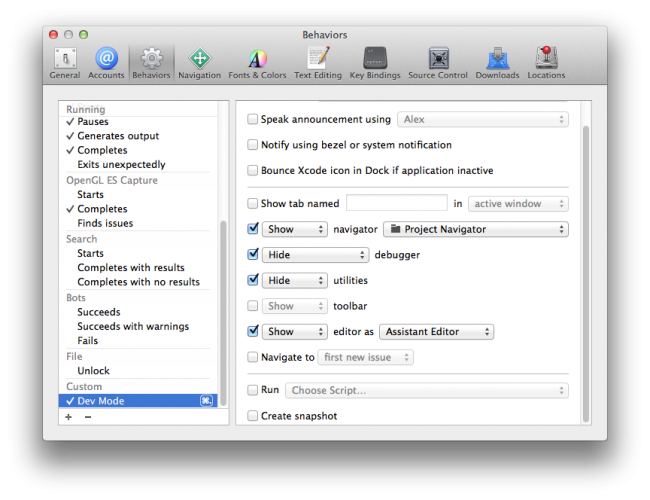The width and height of the screenshot is (650, 500).
Task: Open the Navigation preferences pane
Action: [199, 63]
